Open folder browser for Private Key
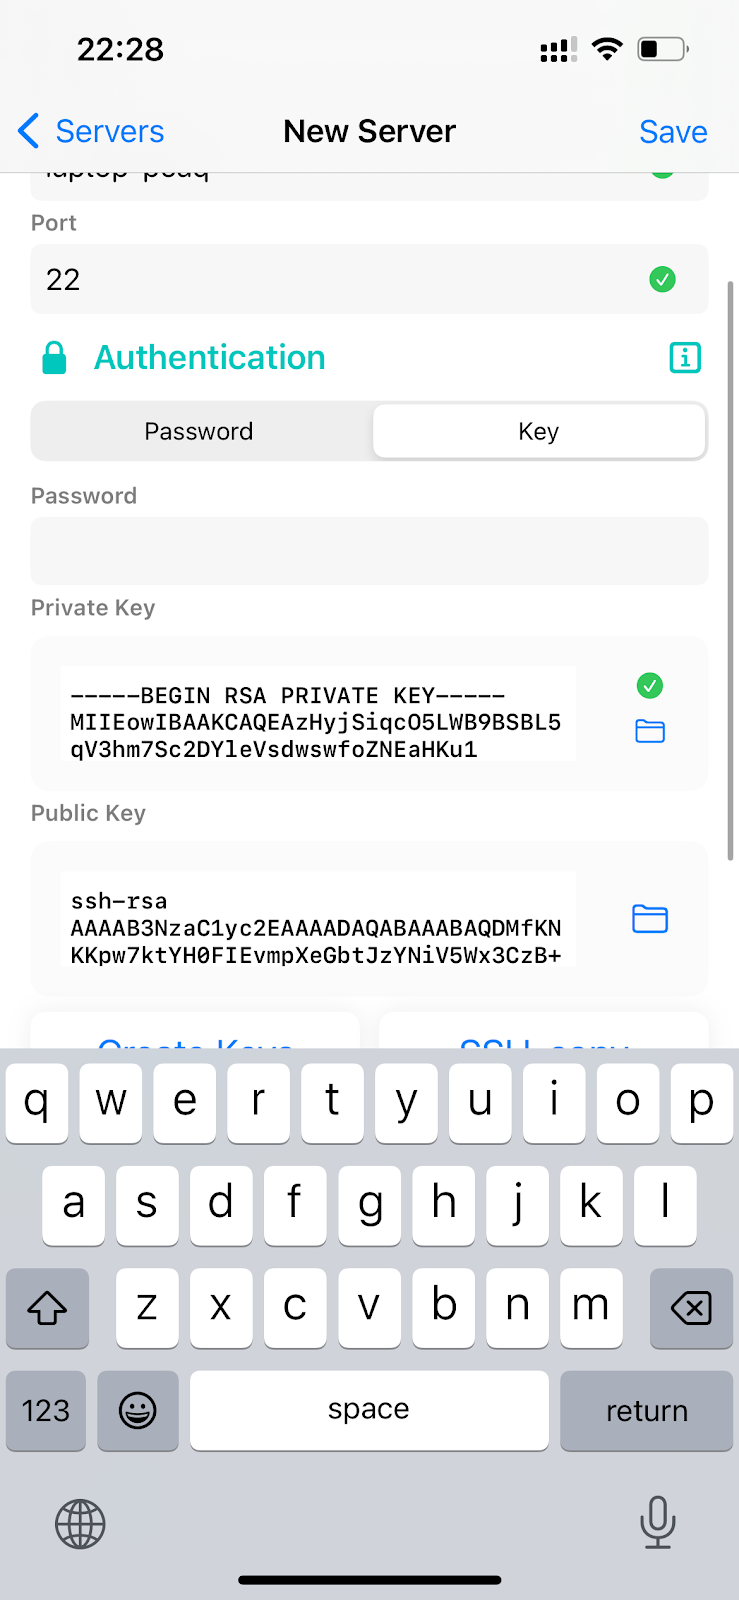Screen dimensions: 739x1600 [650, 732]
